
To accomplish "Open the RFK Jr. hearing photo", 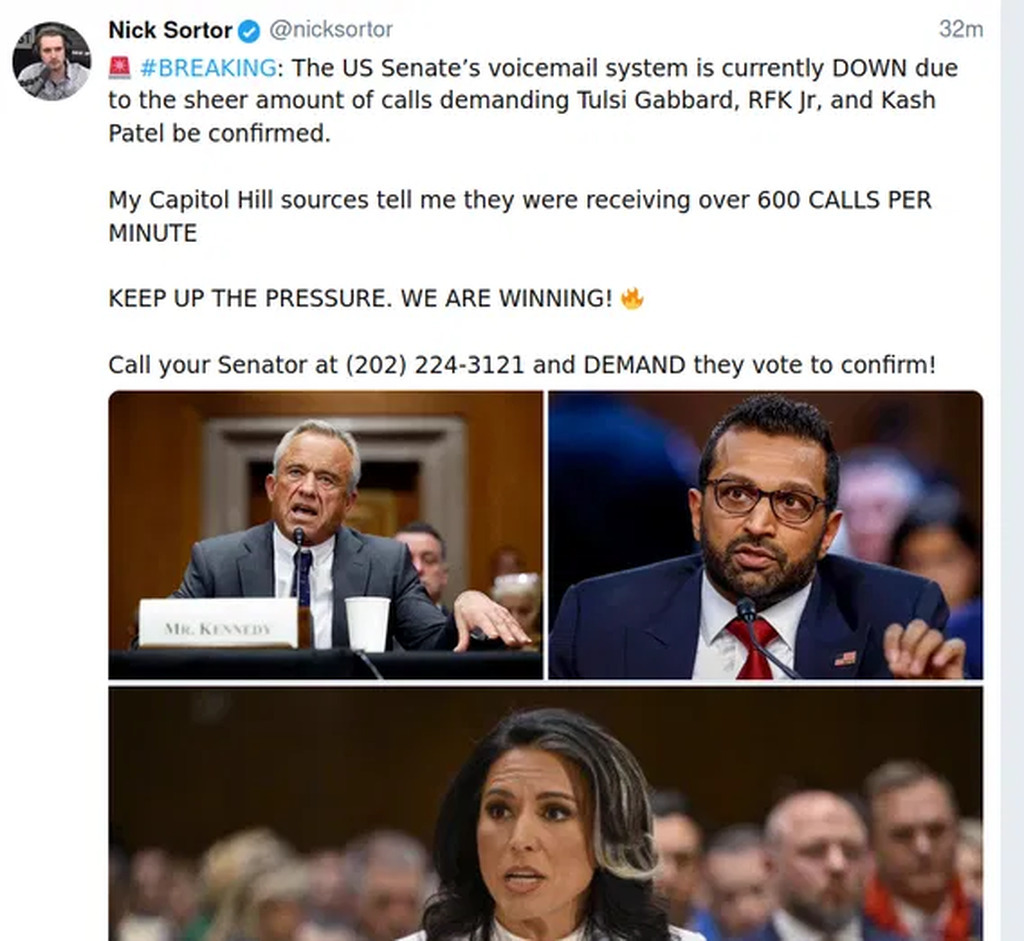I will 325,534.
